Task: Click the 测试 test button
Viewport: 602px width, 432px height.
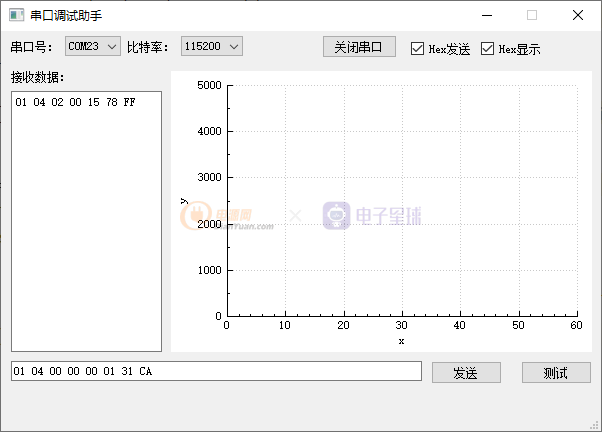Action: coord(555,372)
